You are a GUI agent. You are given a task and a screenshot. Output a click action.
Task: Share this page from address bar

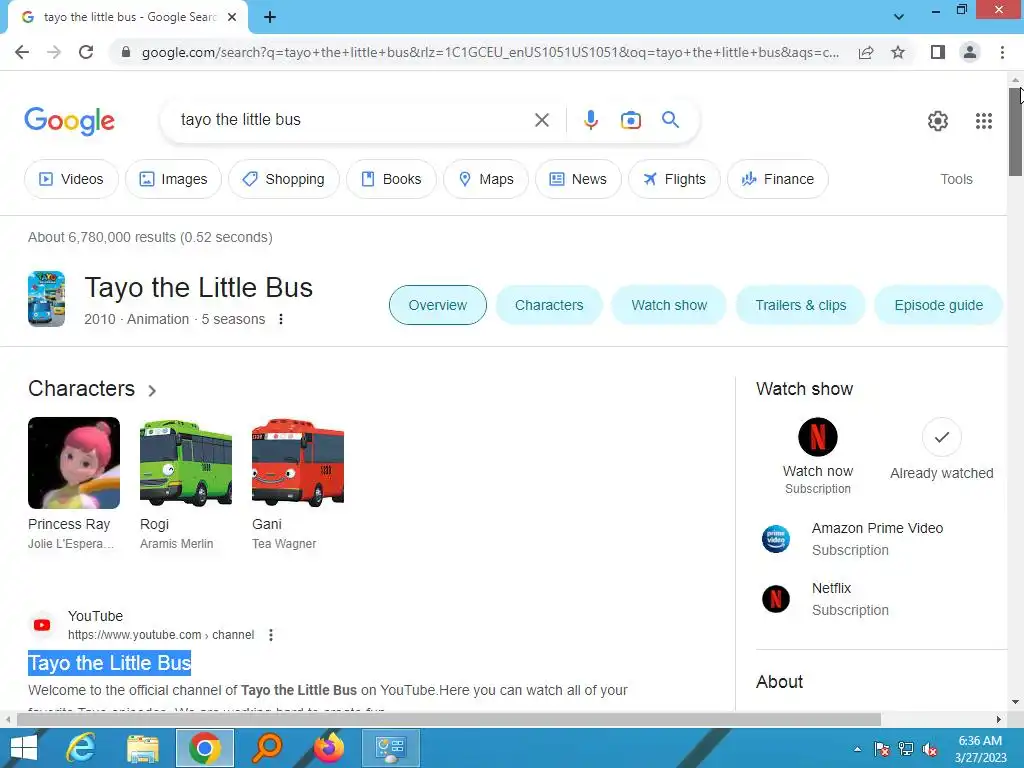pos(866,52)
